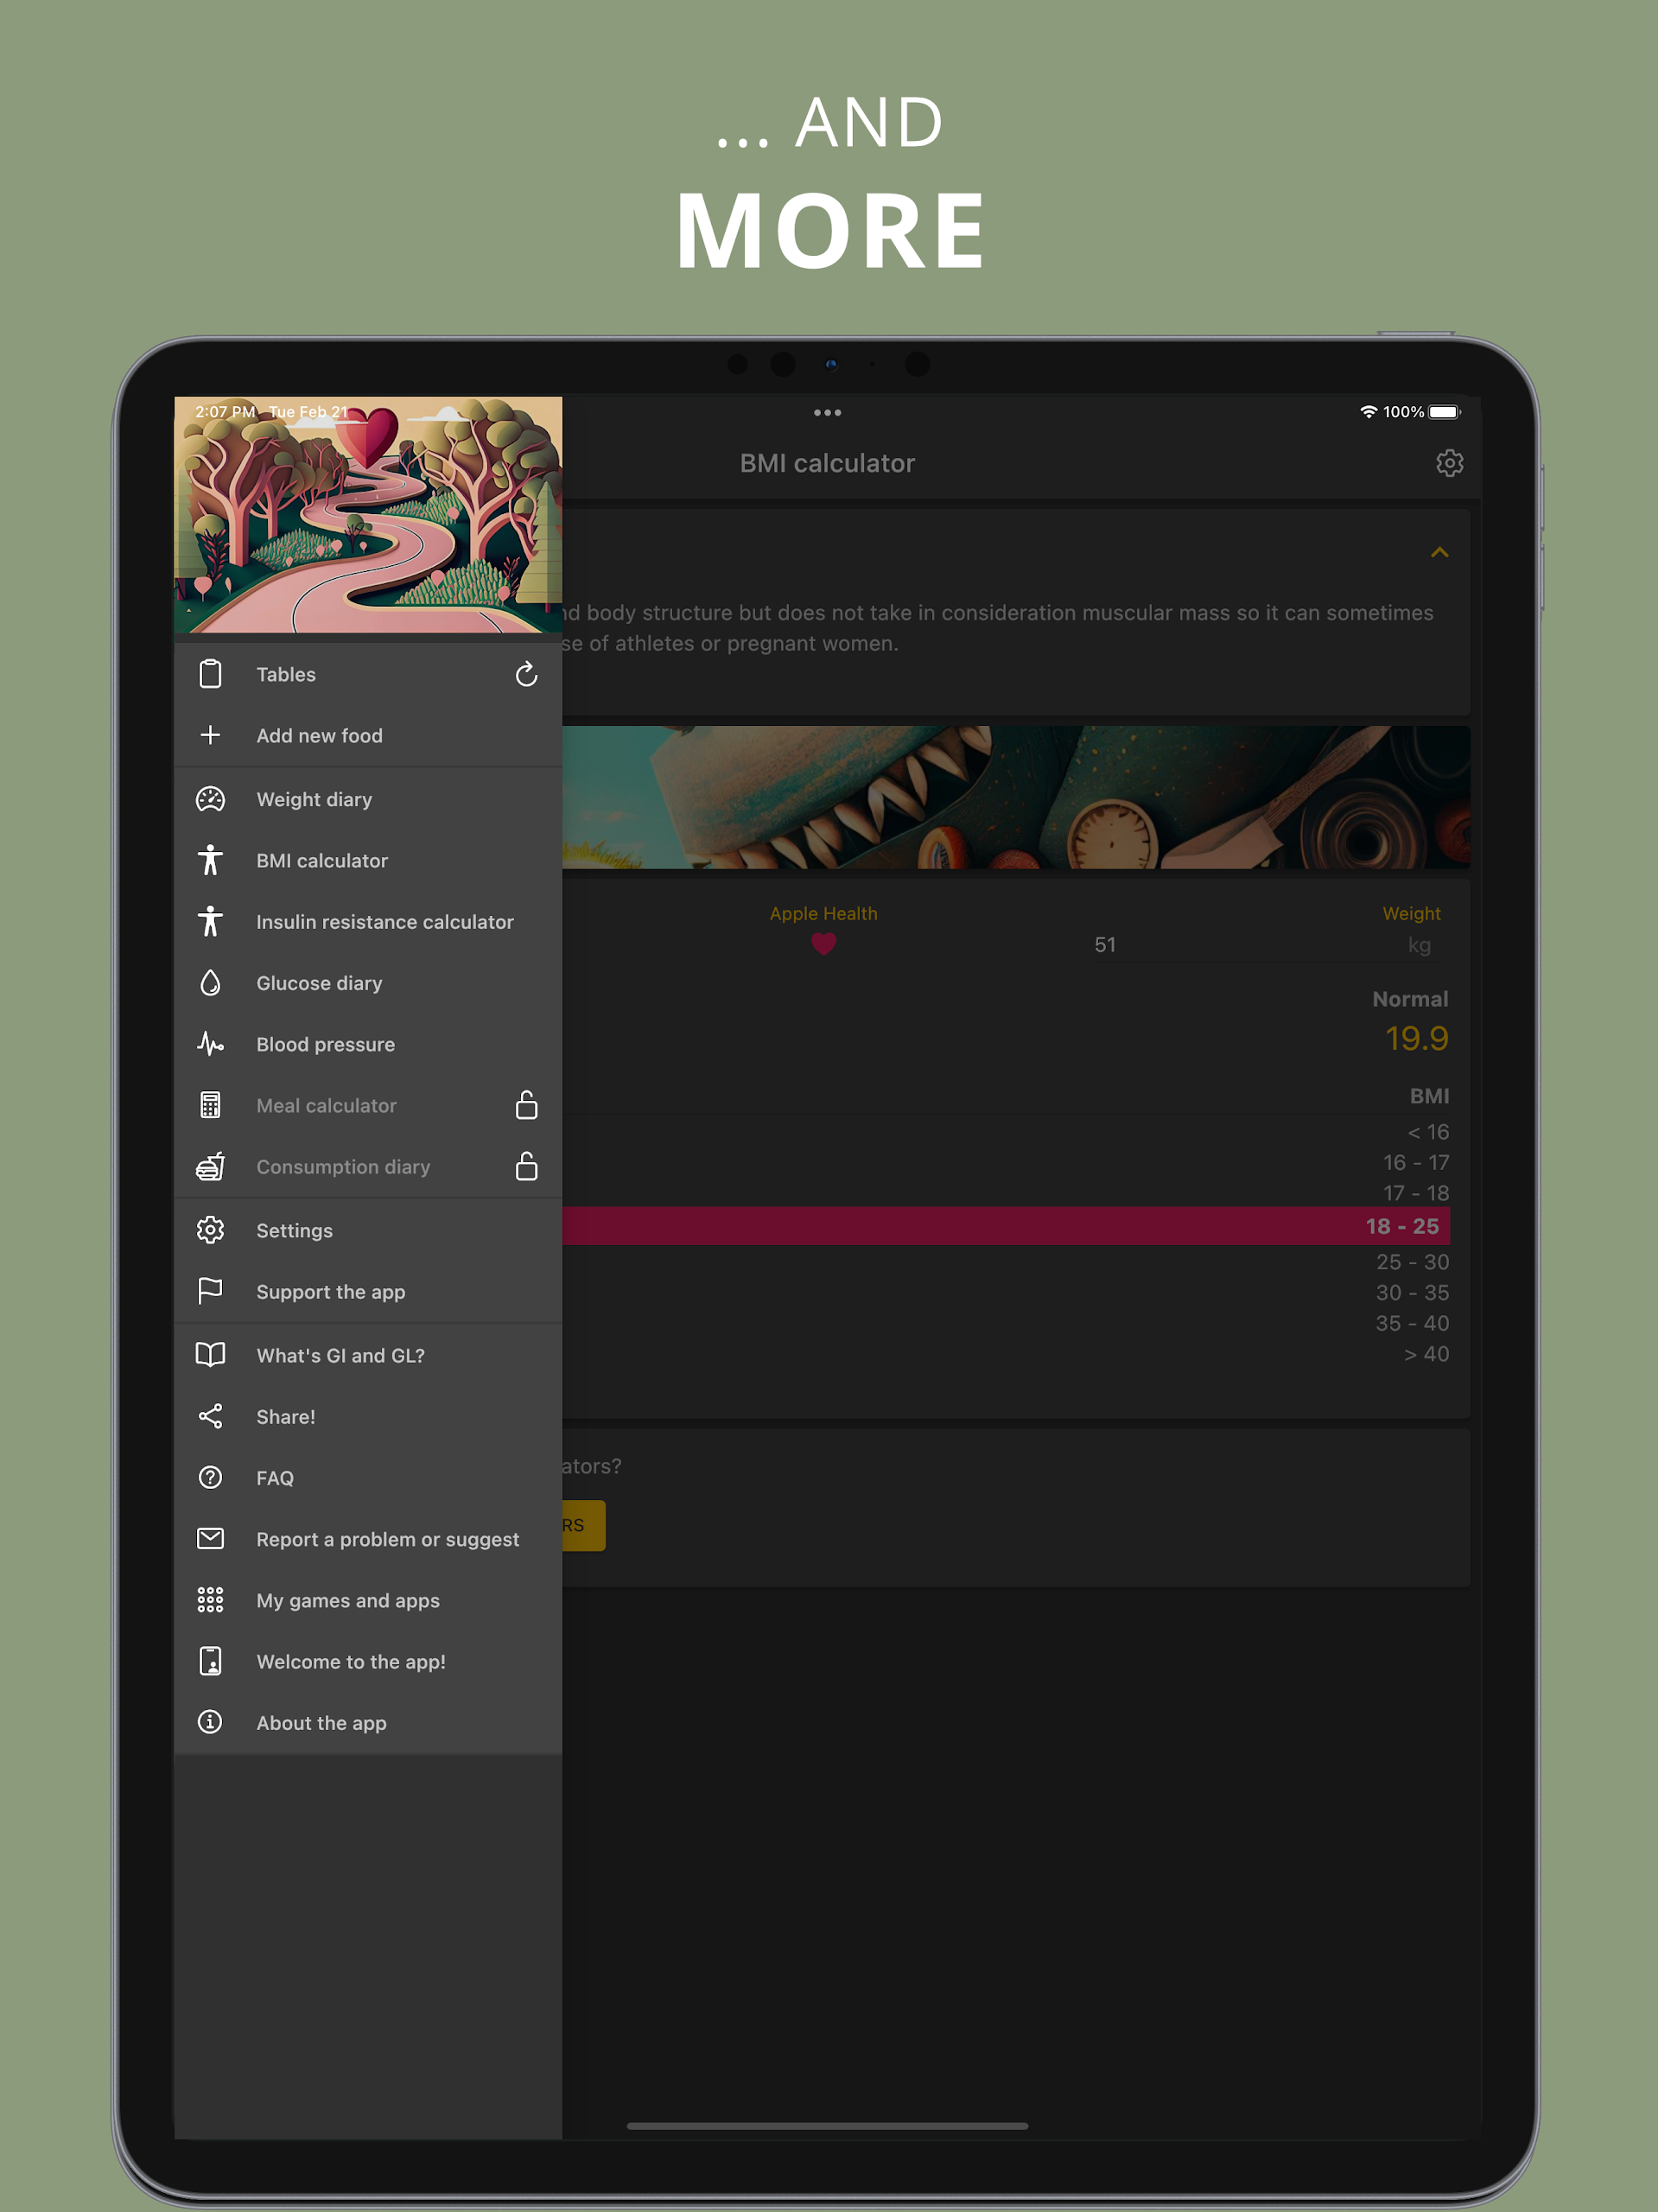Tap the Blood pressure pulse icon

click(210, 1044)
